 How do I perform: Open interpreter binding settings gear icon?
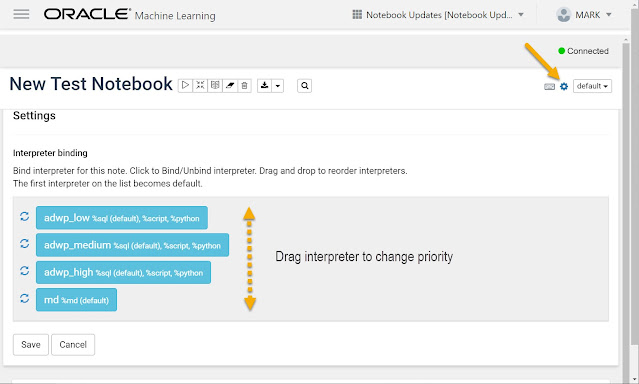pyautogui.click(x=564, y=86)
